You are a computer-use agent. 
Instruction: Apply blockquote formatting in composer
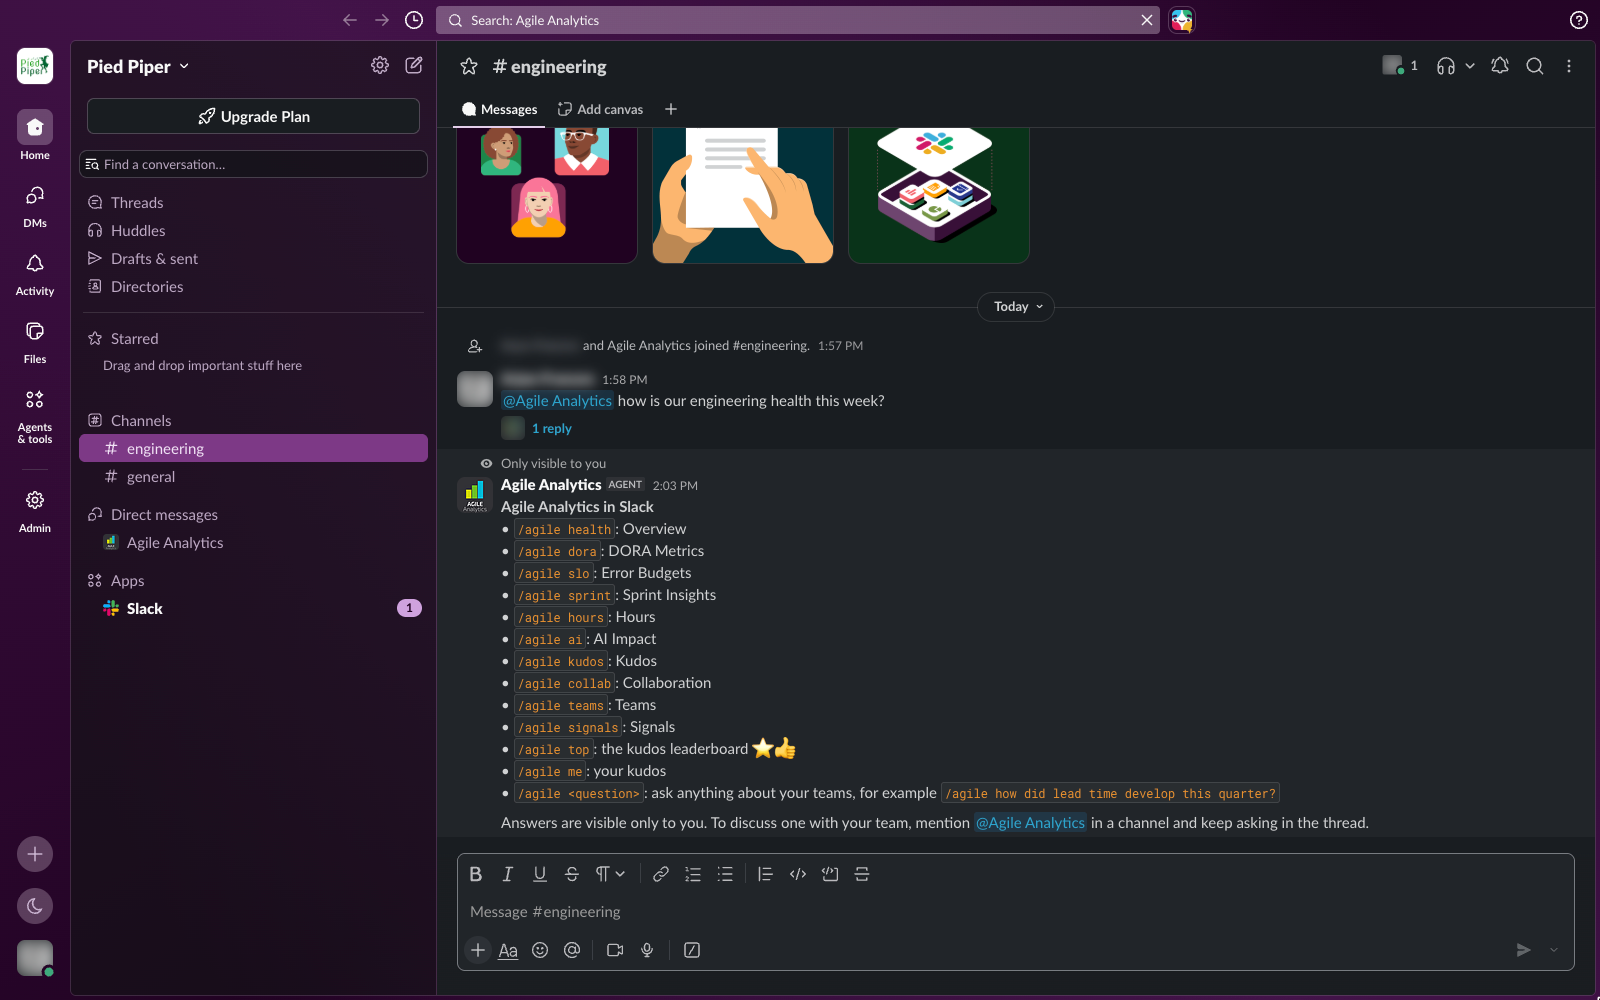tap(765, 874)
